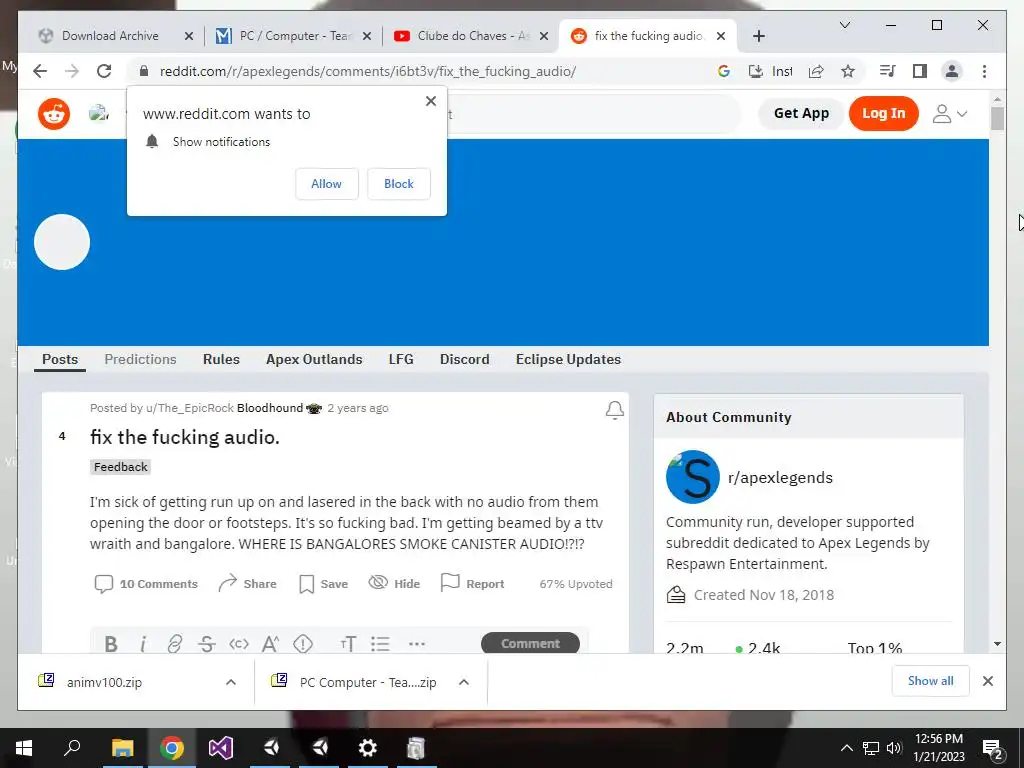
Task: Open the user dropdown menu
Action: [949, 114]
